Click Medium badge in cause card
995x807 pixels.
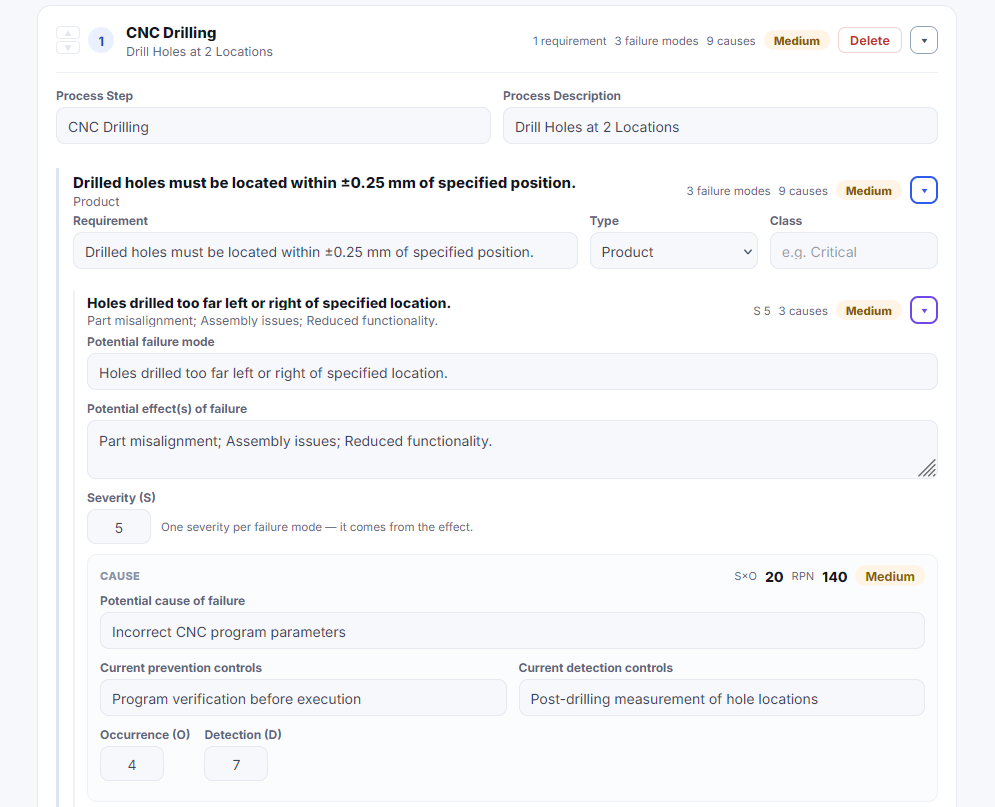[890, 577]
